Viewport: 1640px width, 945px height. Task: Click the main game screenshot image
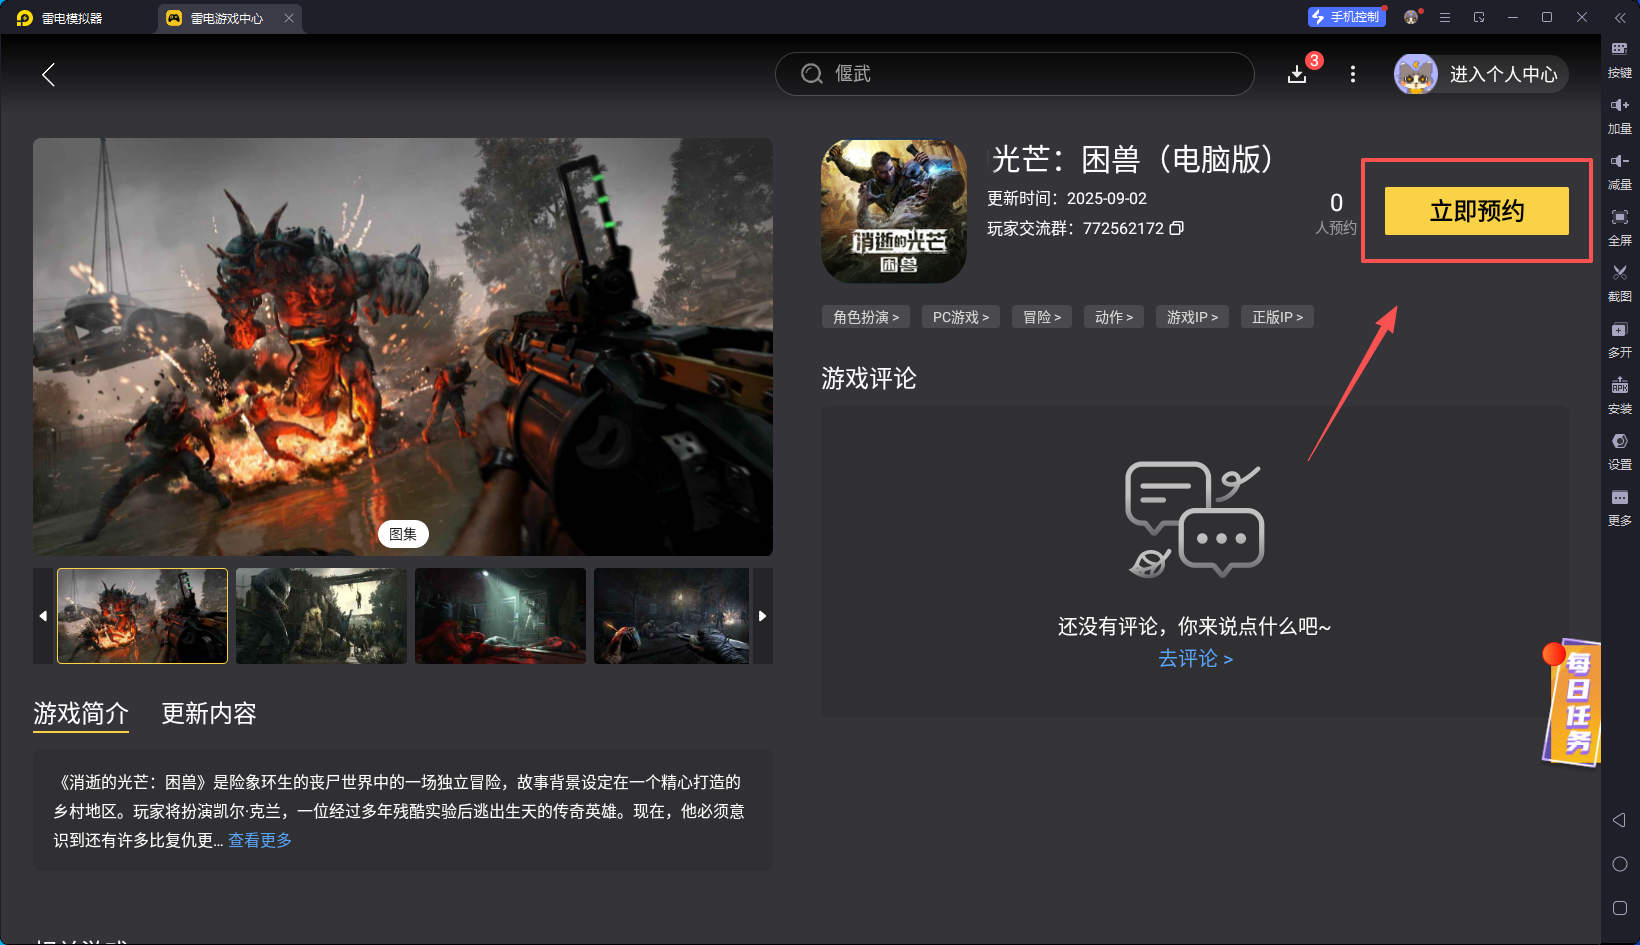point(403,347)
